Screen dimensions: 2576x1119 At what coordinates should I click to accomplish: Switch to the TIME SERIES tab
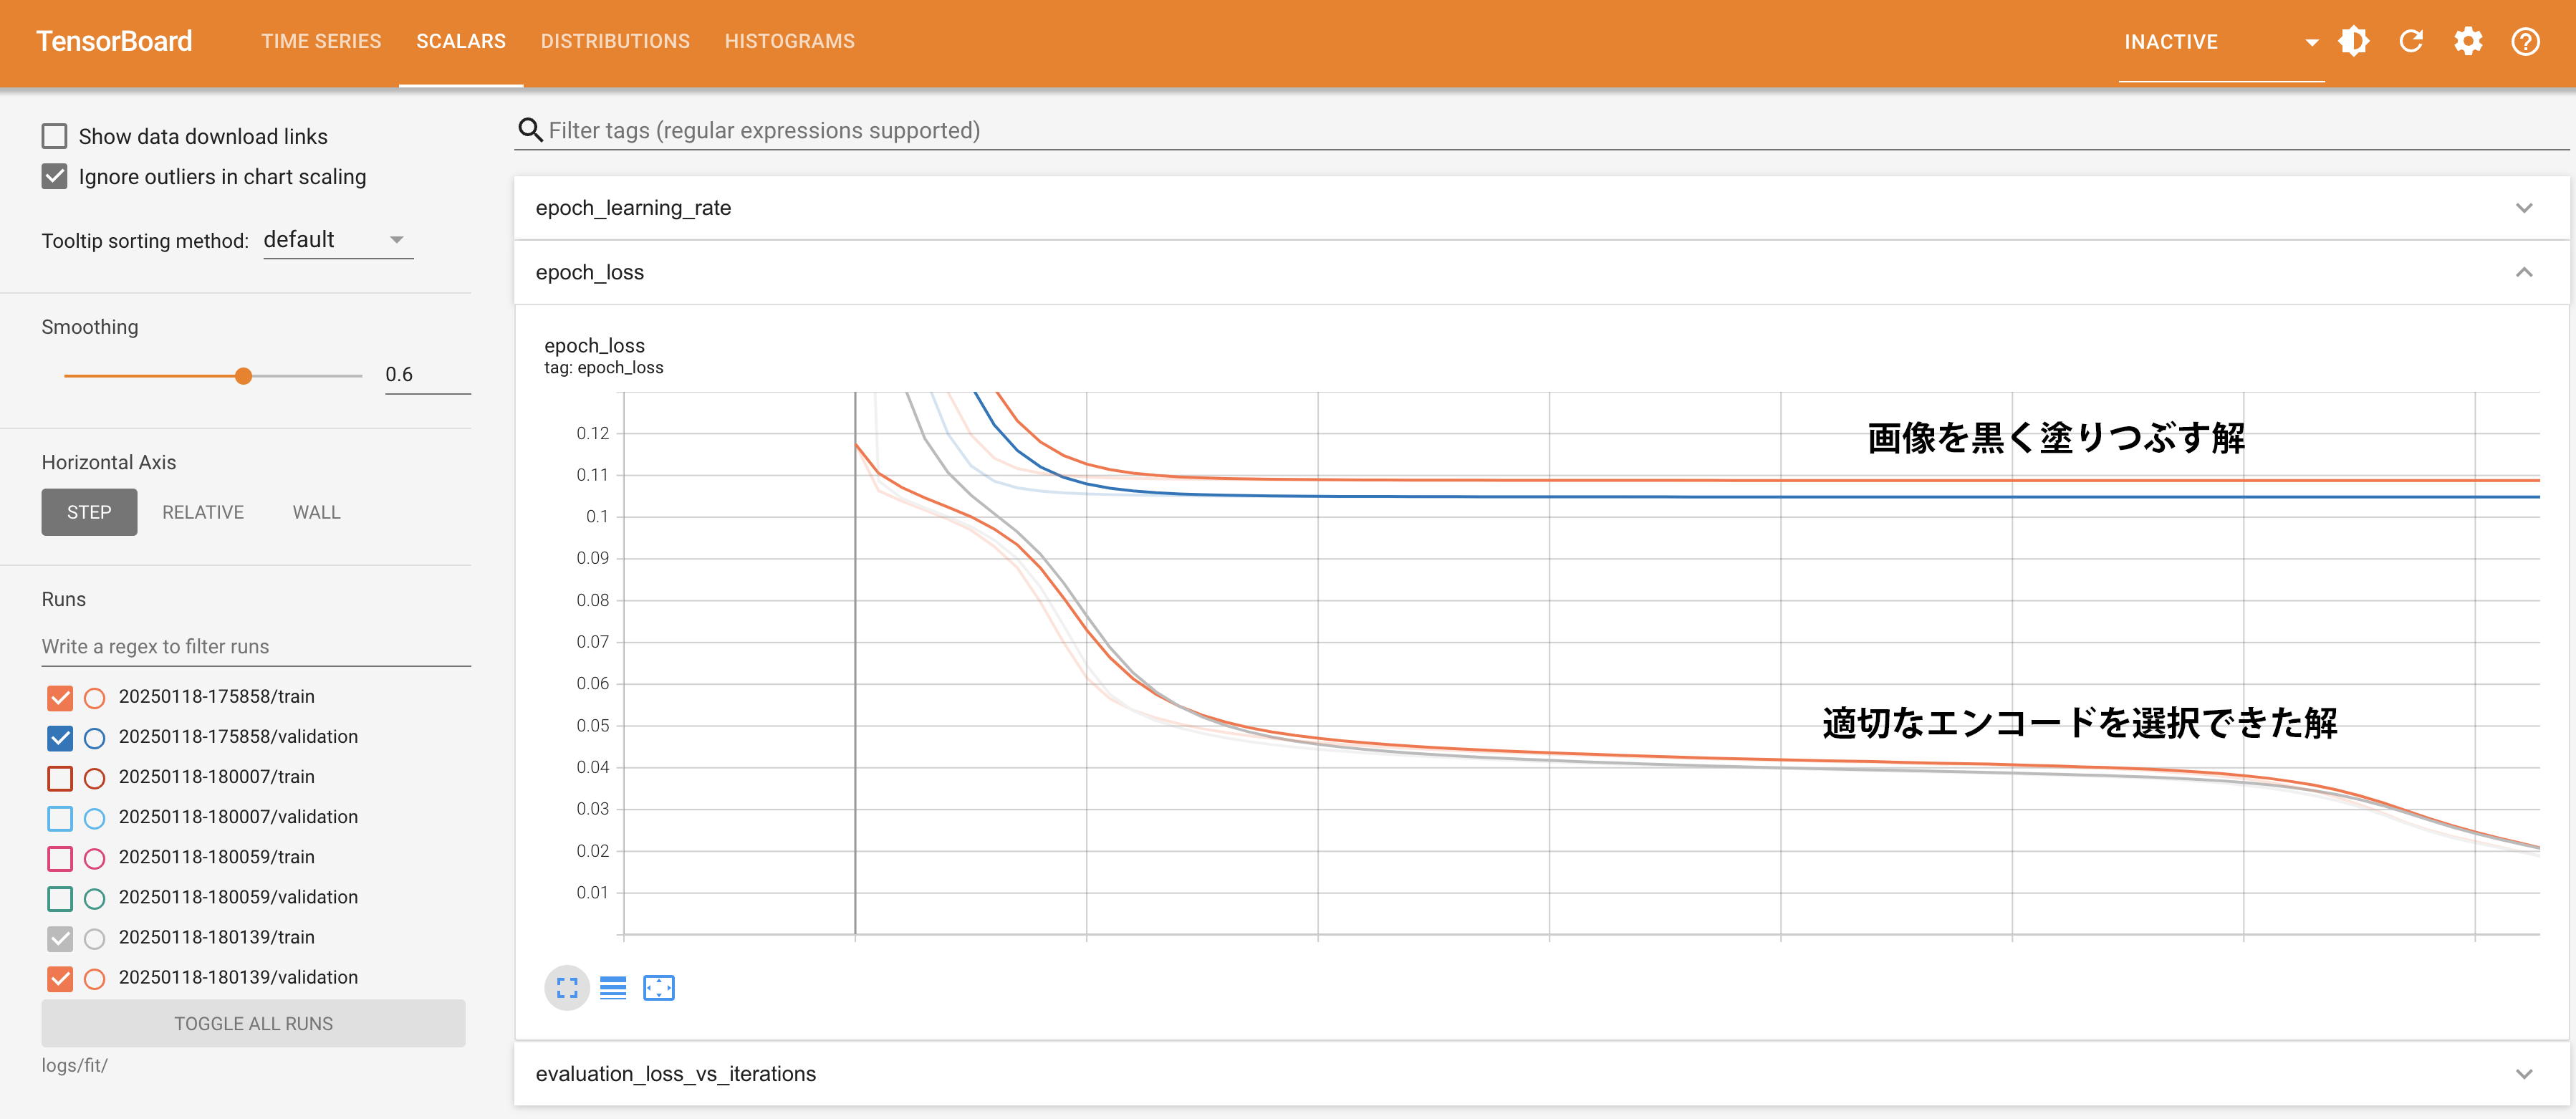(x=321, y=41)
